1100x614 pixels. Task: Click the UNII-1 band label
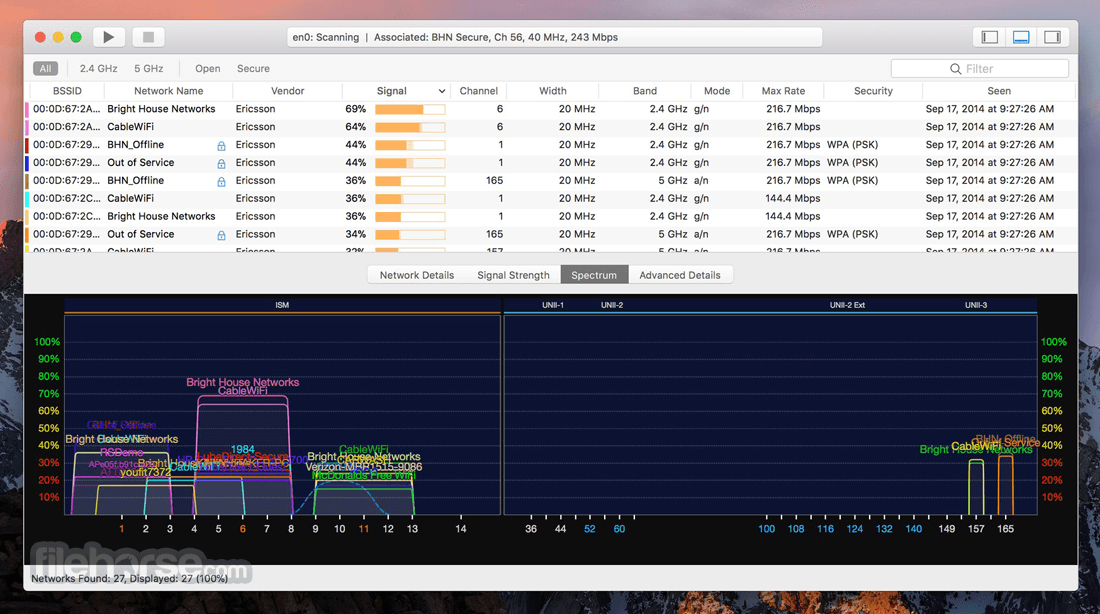pyautogui.click(x=553, y=305)
